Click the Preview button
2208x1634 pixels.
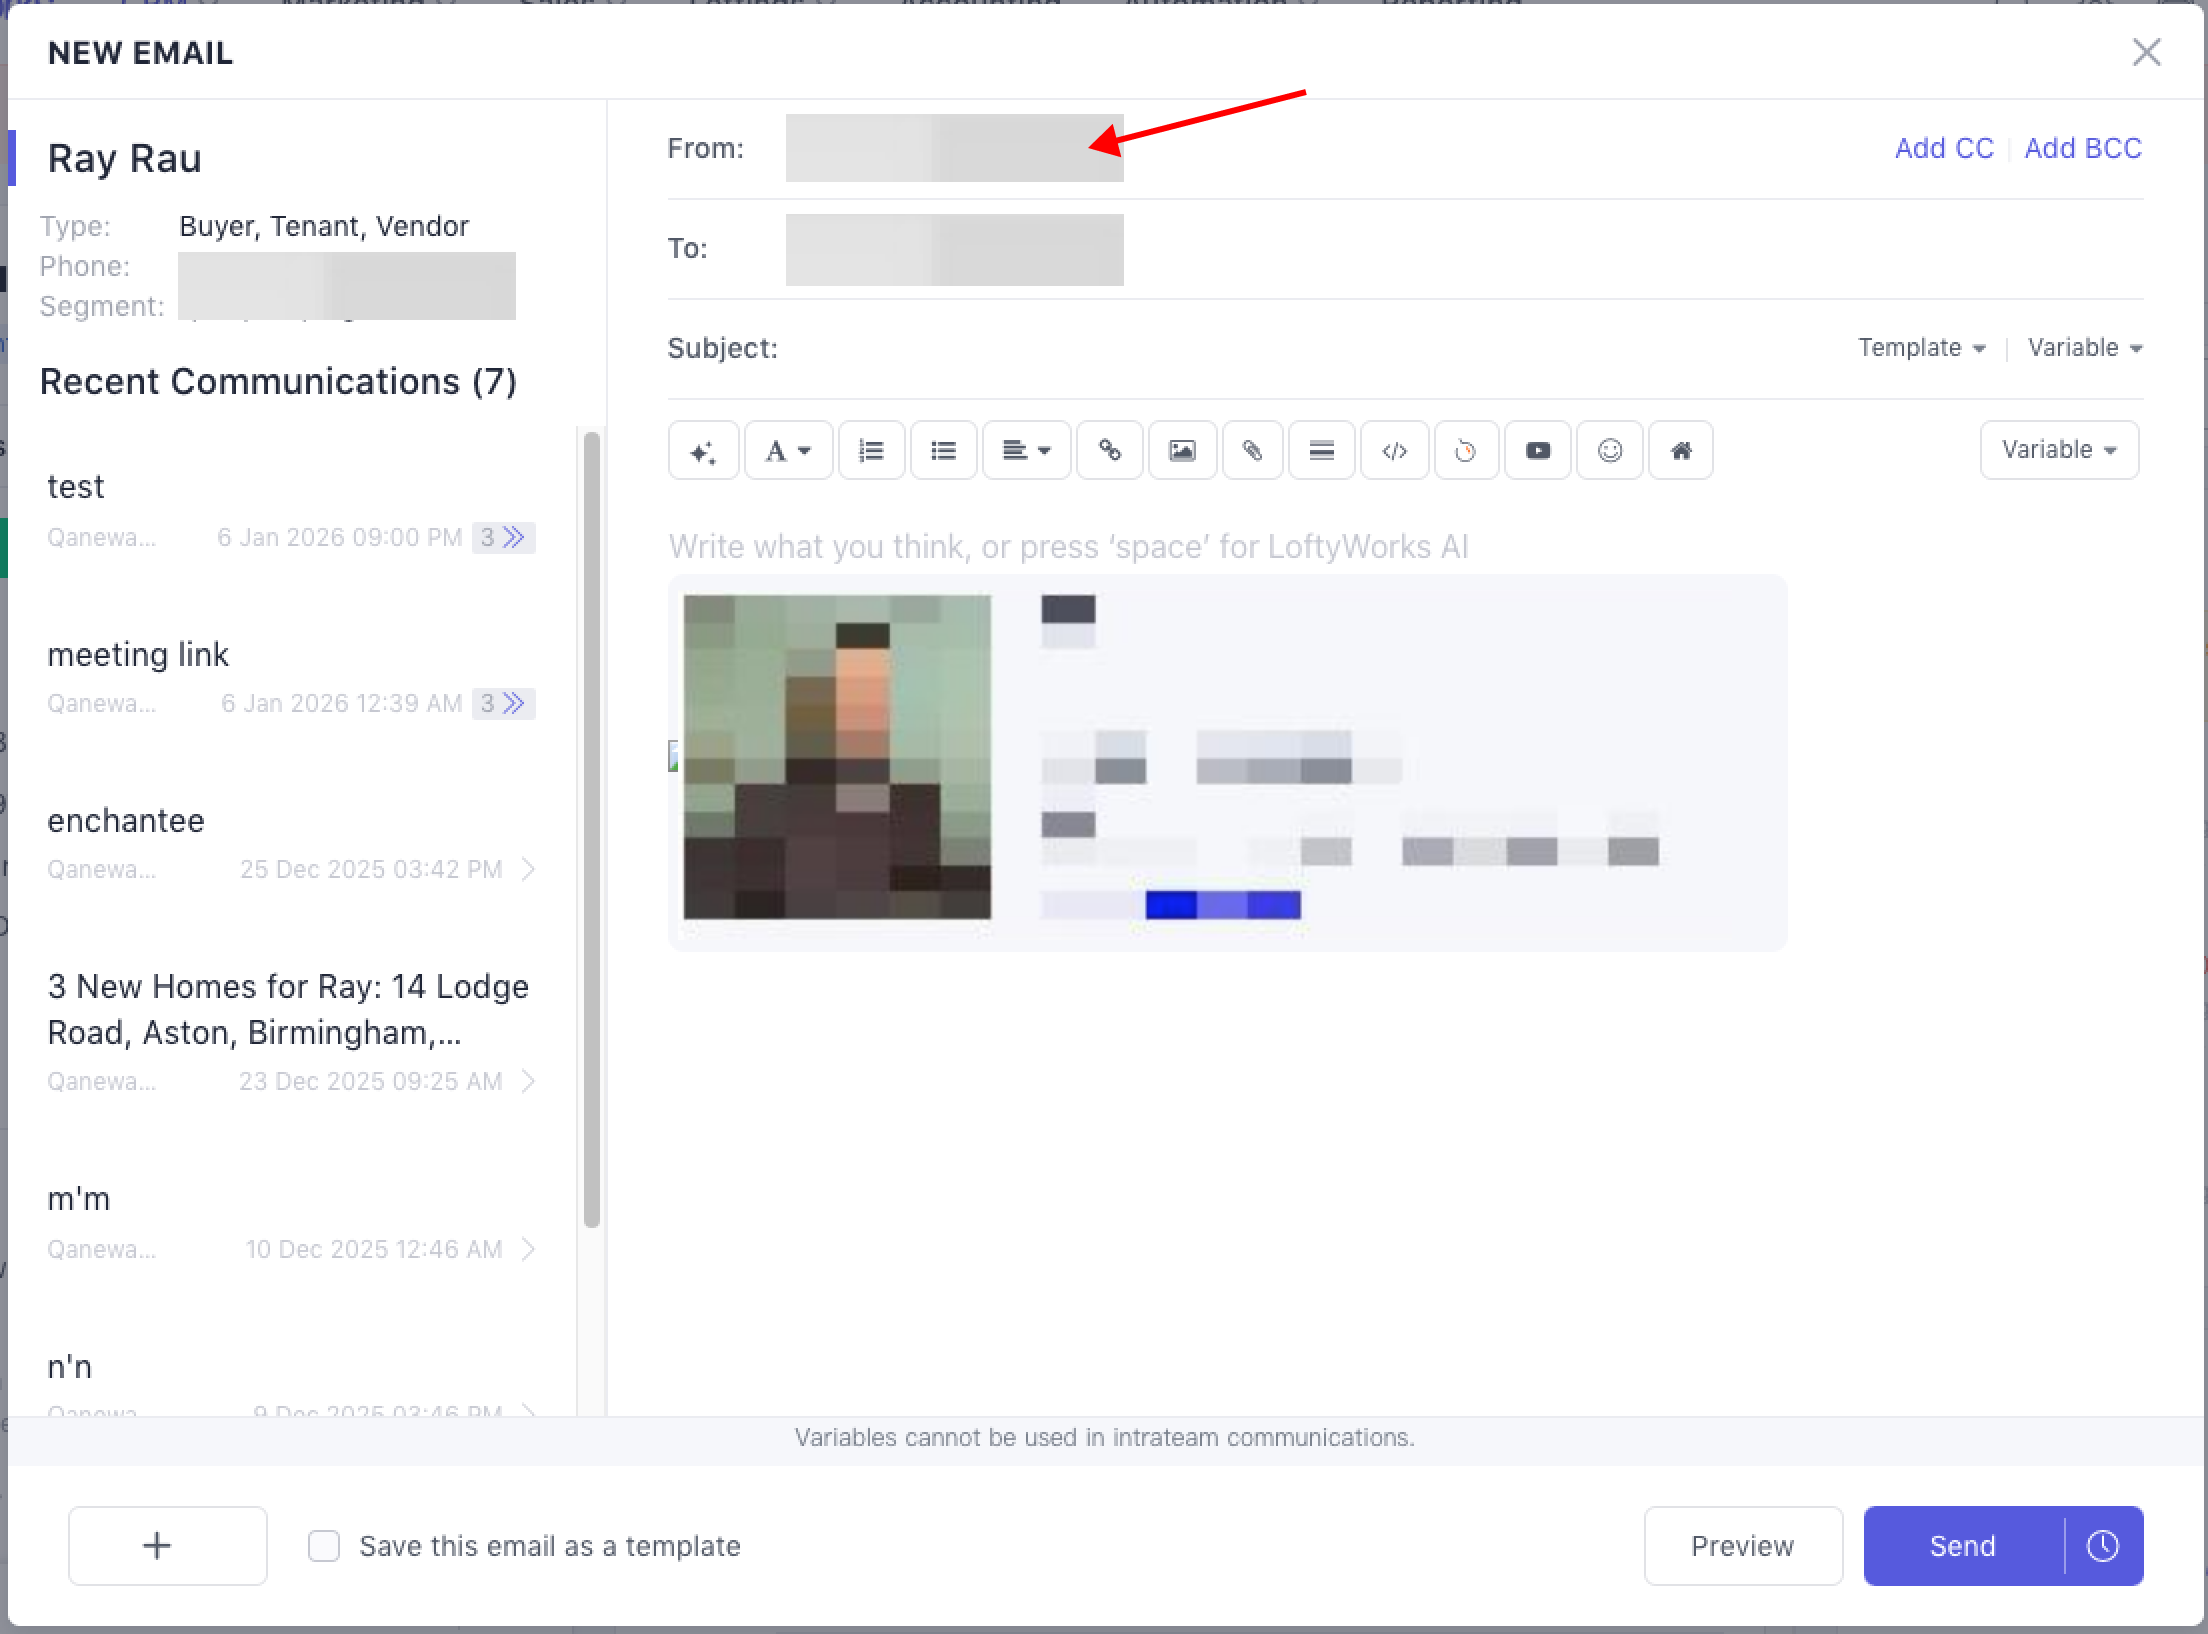click(x=1742, y=1546)
